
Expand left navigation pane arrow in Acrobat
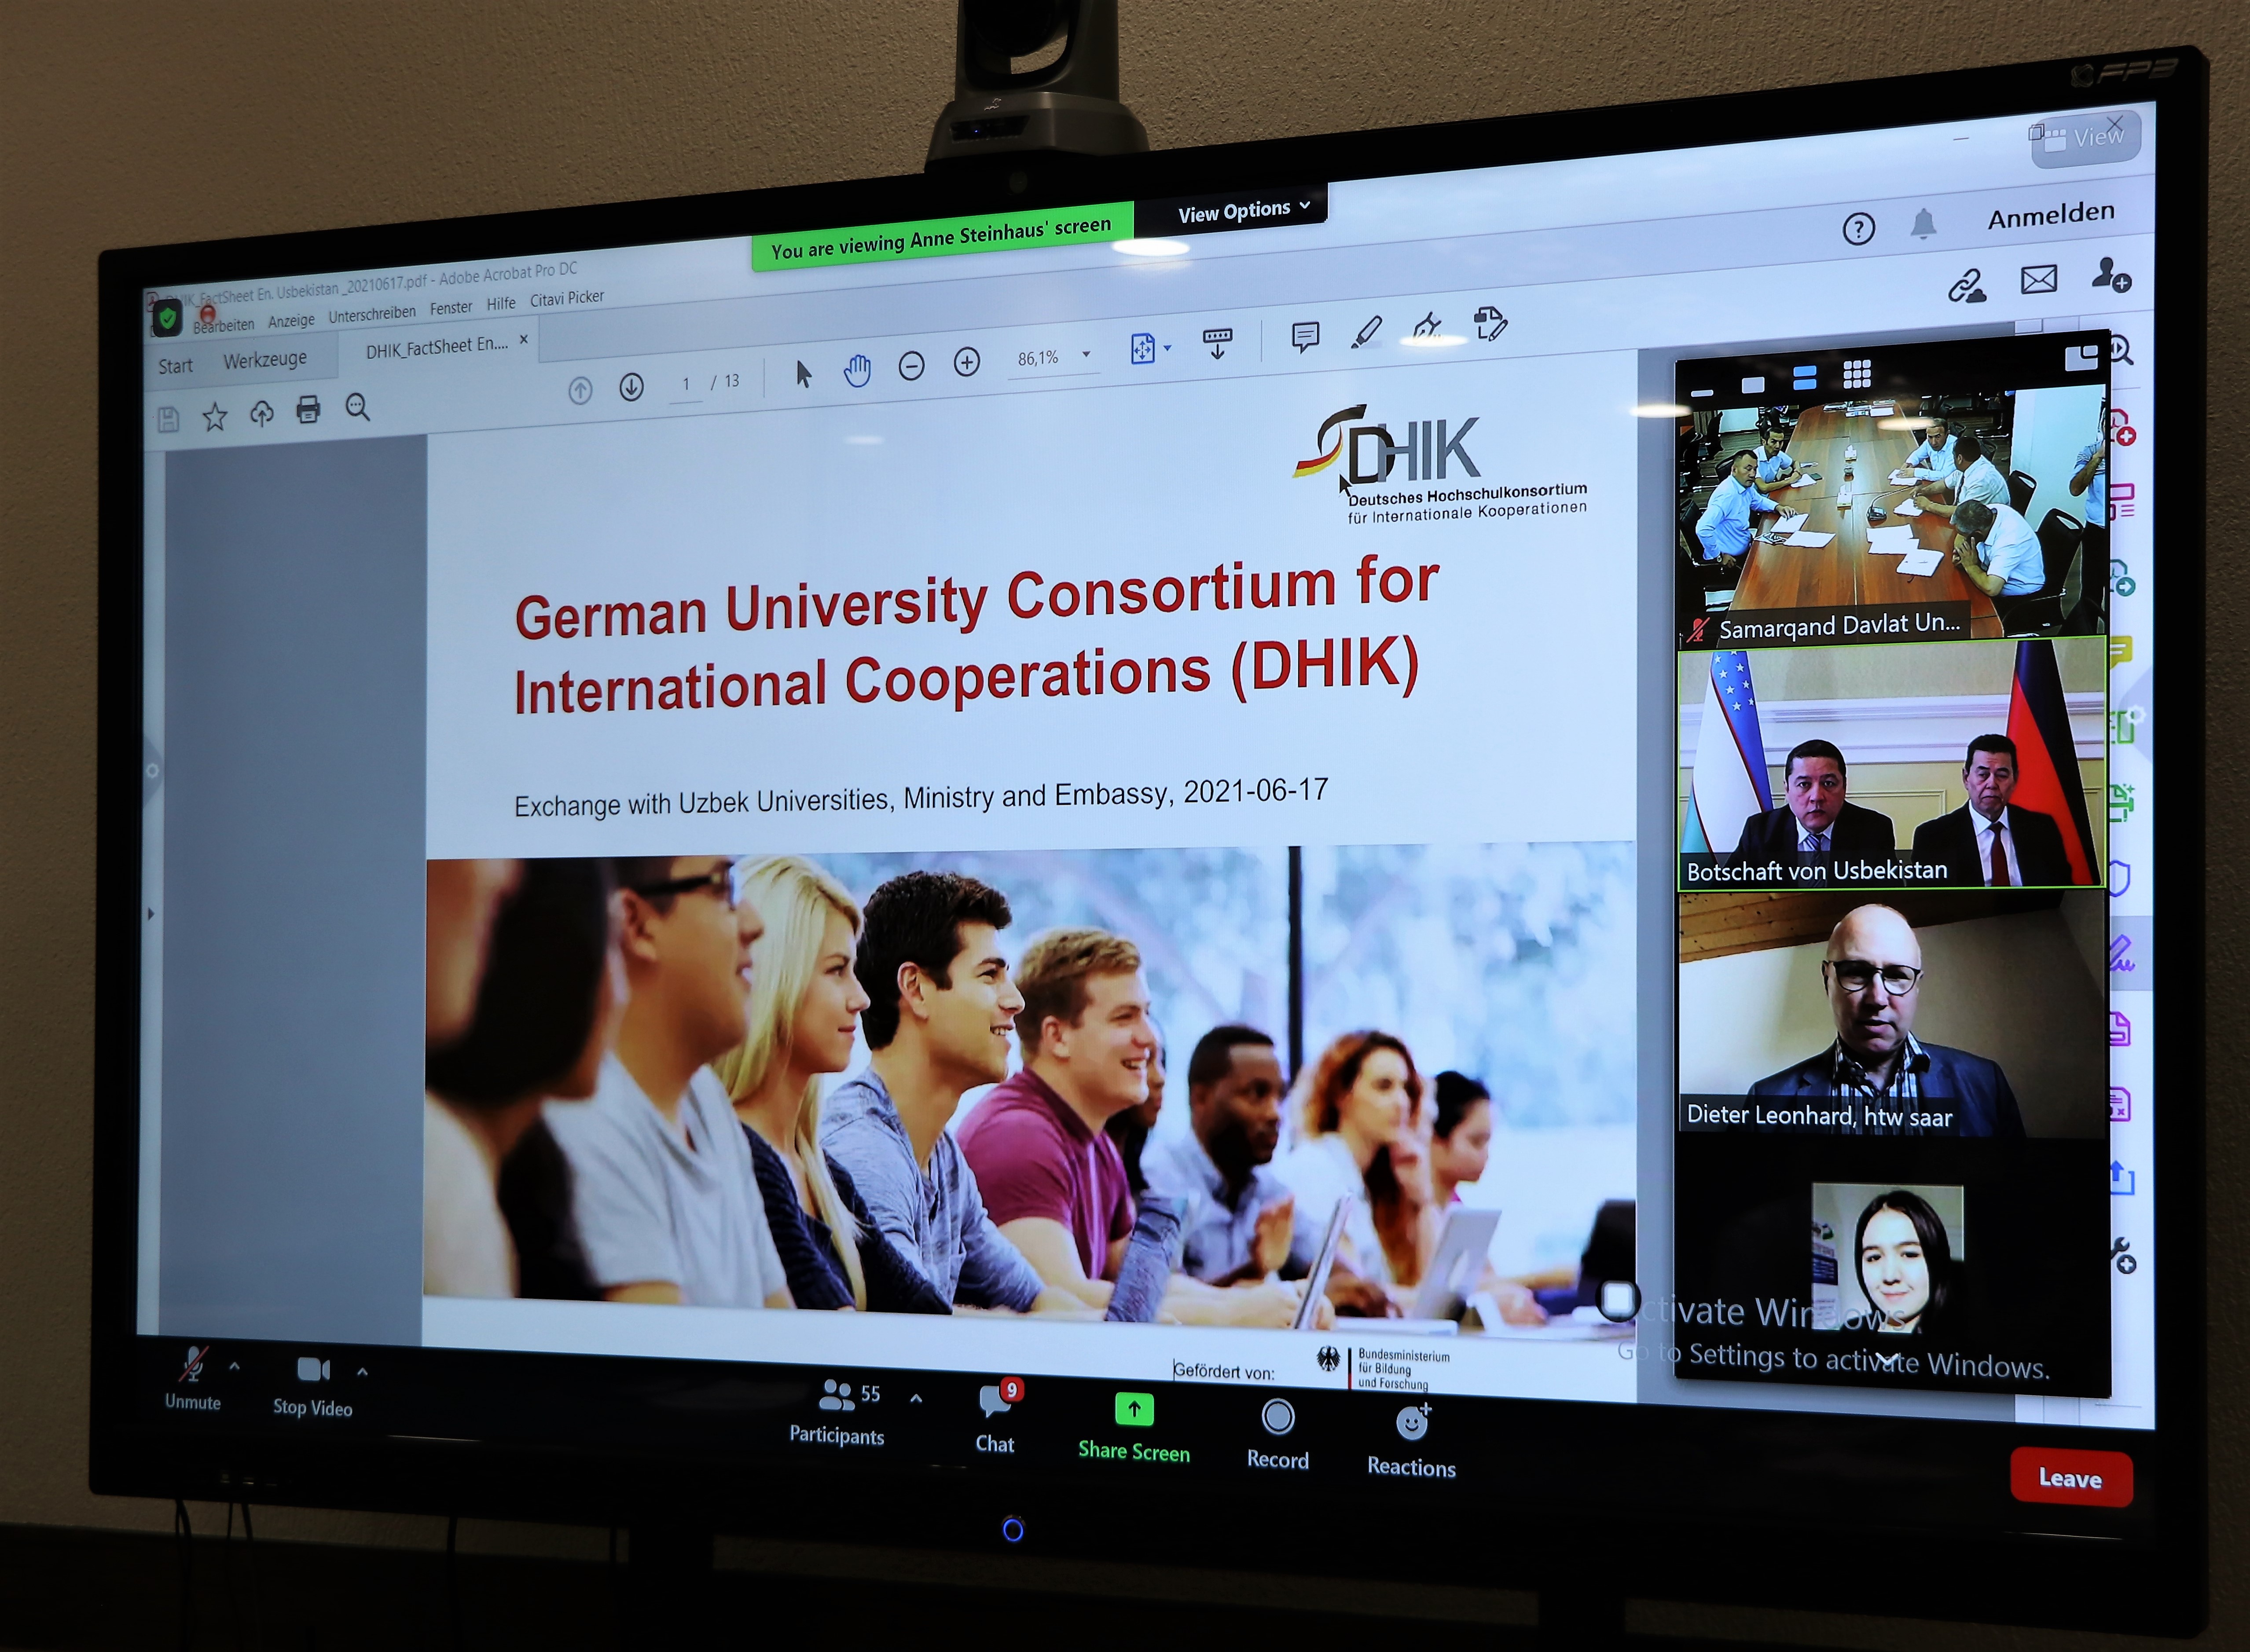pyautogui.click(x=150, y=914)
